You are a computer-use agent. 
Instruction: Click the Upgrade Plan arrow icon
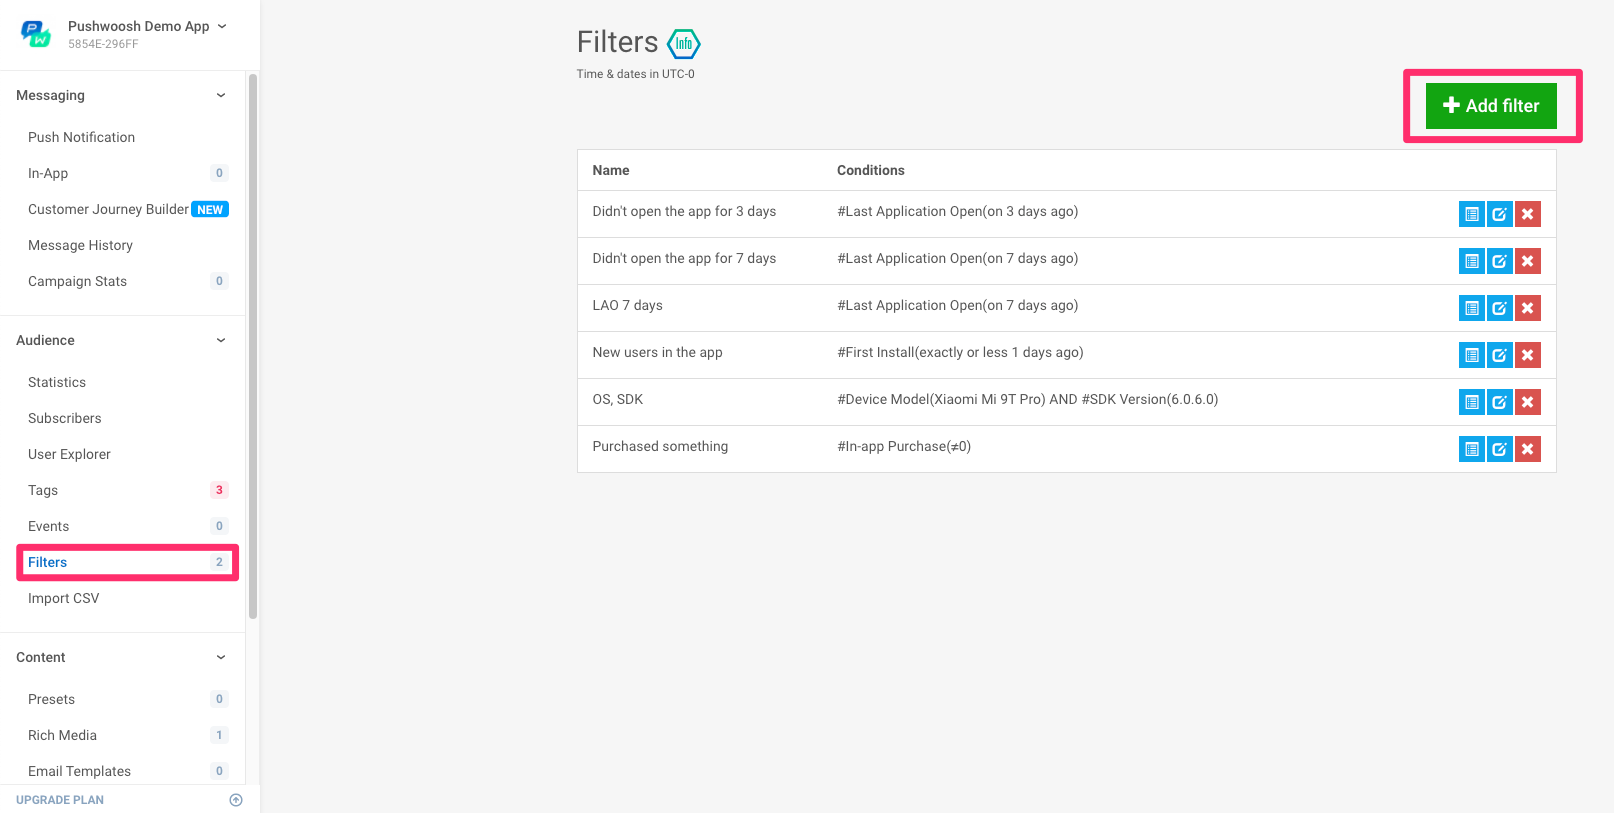(x=236, y=800)
